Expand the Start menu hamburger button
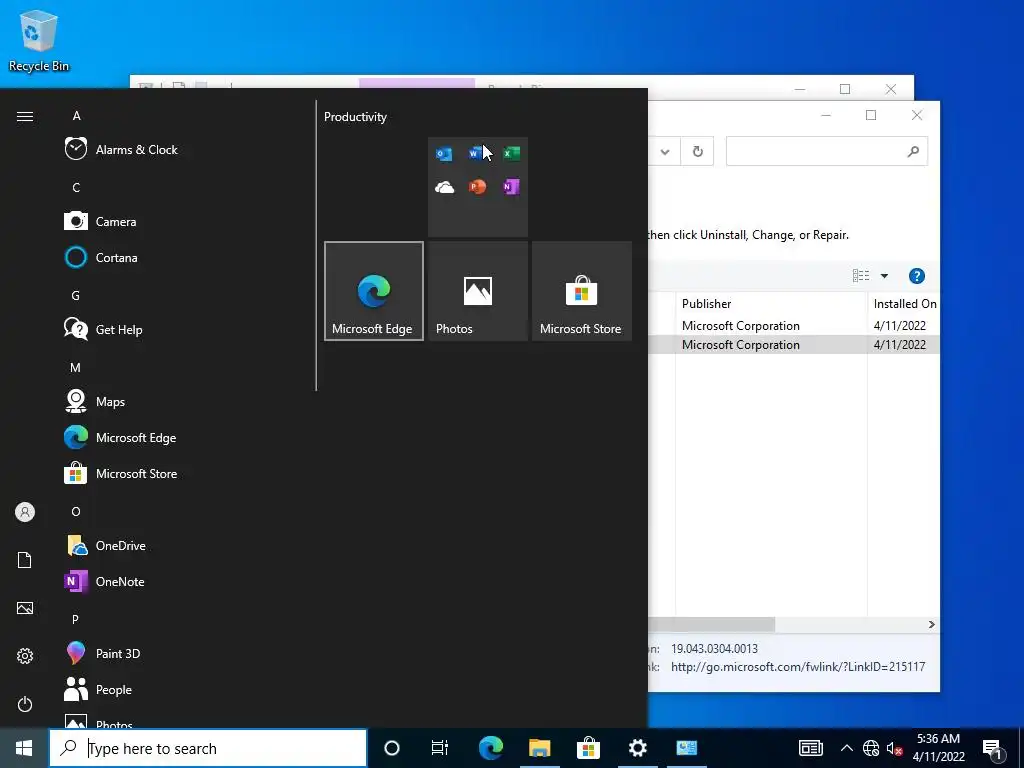Image resolution: width=1024 pixels, height=768 pixels. tap(25, 116)
